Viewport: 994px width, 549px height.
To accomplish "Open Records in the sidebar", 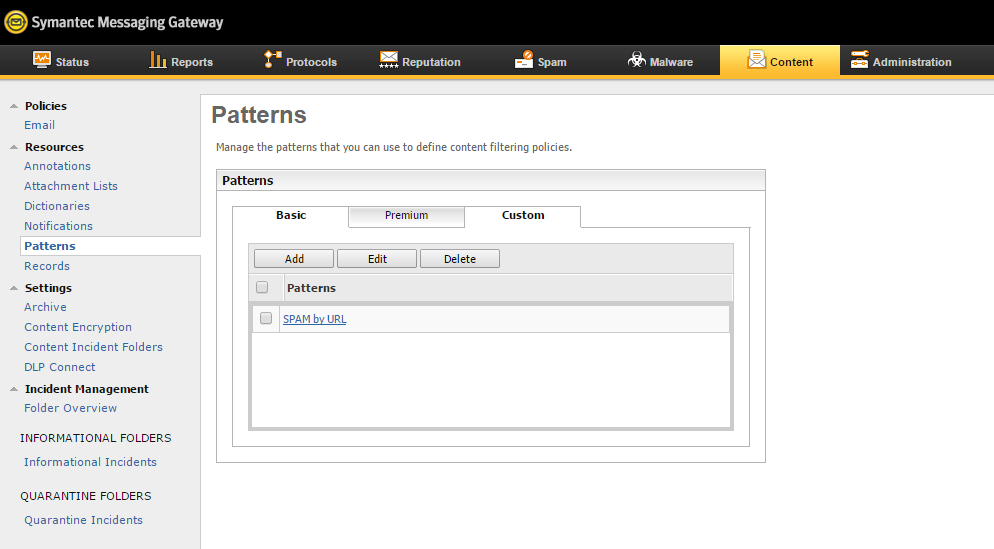I will coord(47,266).
